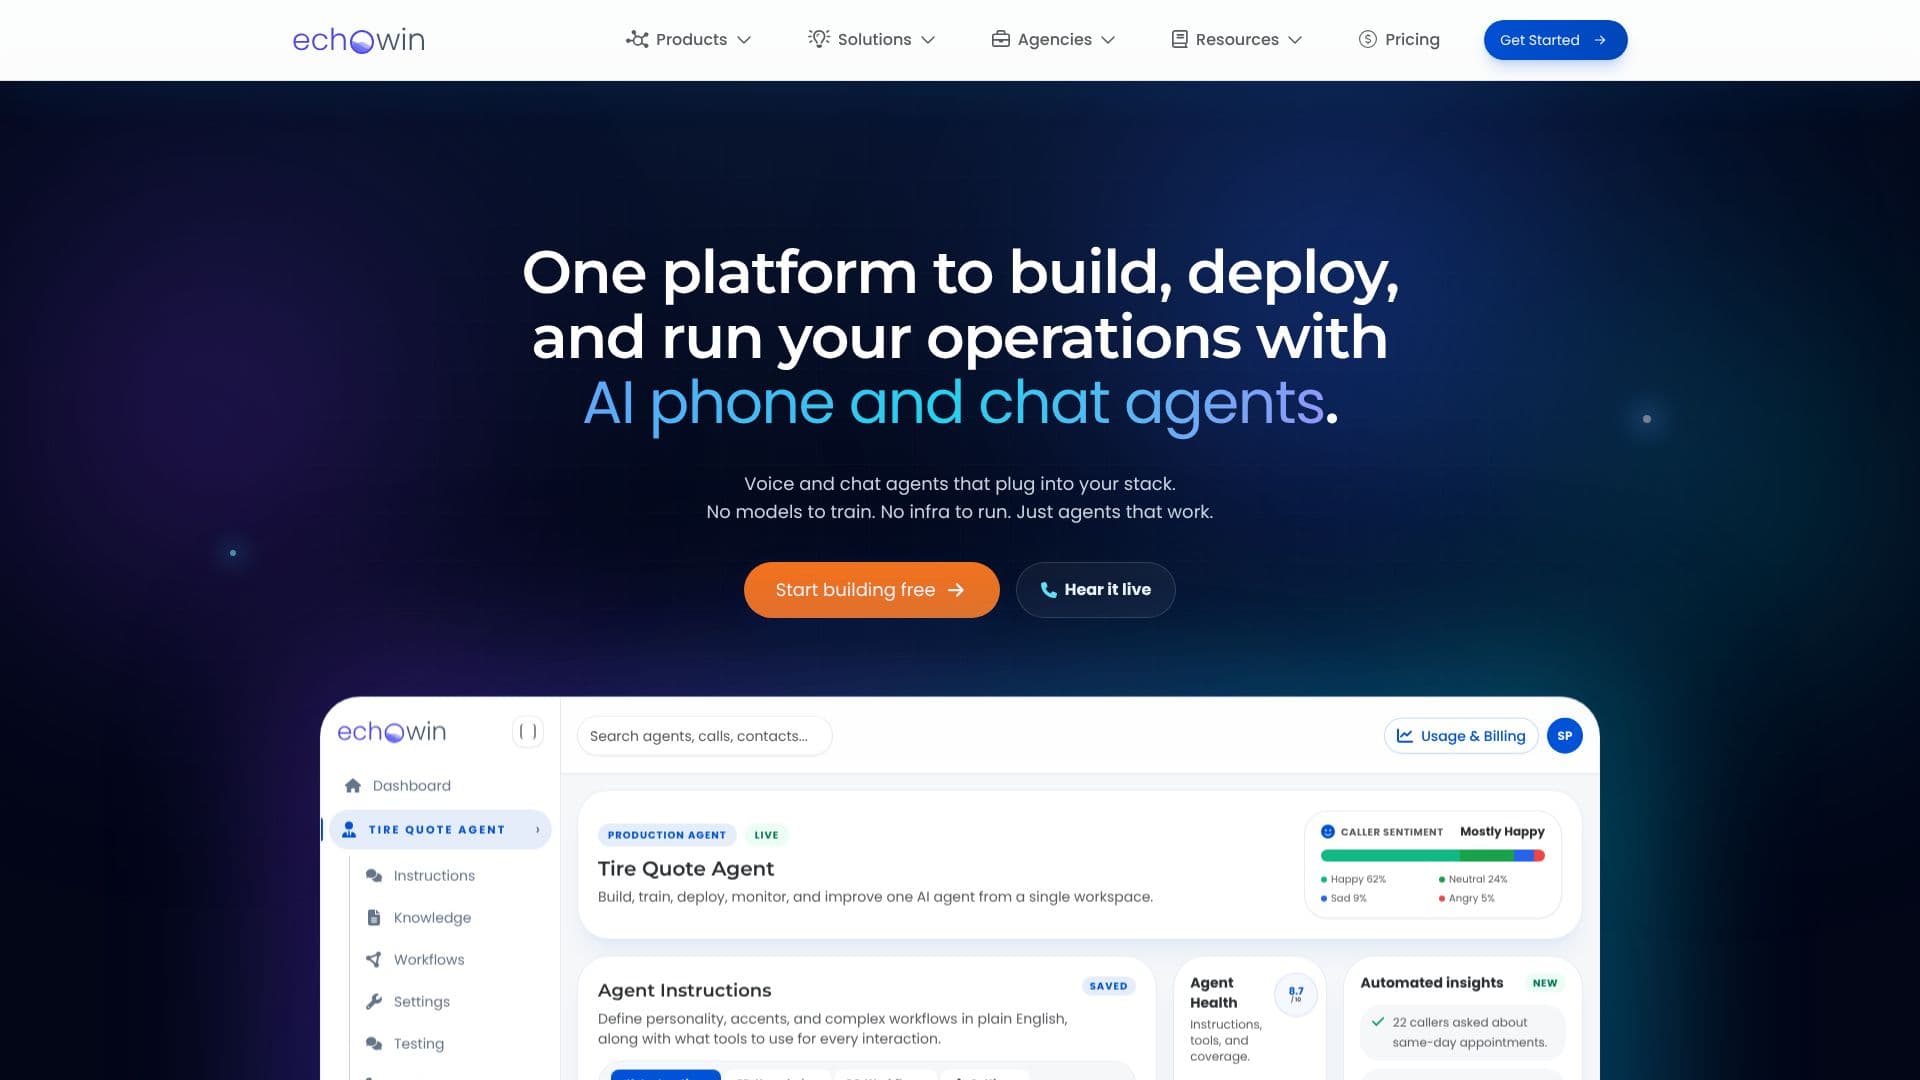Click the Tire Quote Agent user icon

[x=349, y=830]
